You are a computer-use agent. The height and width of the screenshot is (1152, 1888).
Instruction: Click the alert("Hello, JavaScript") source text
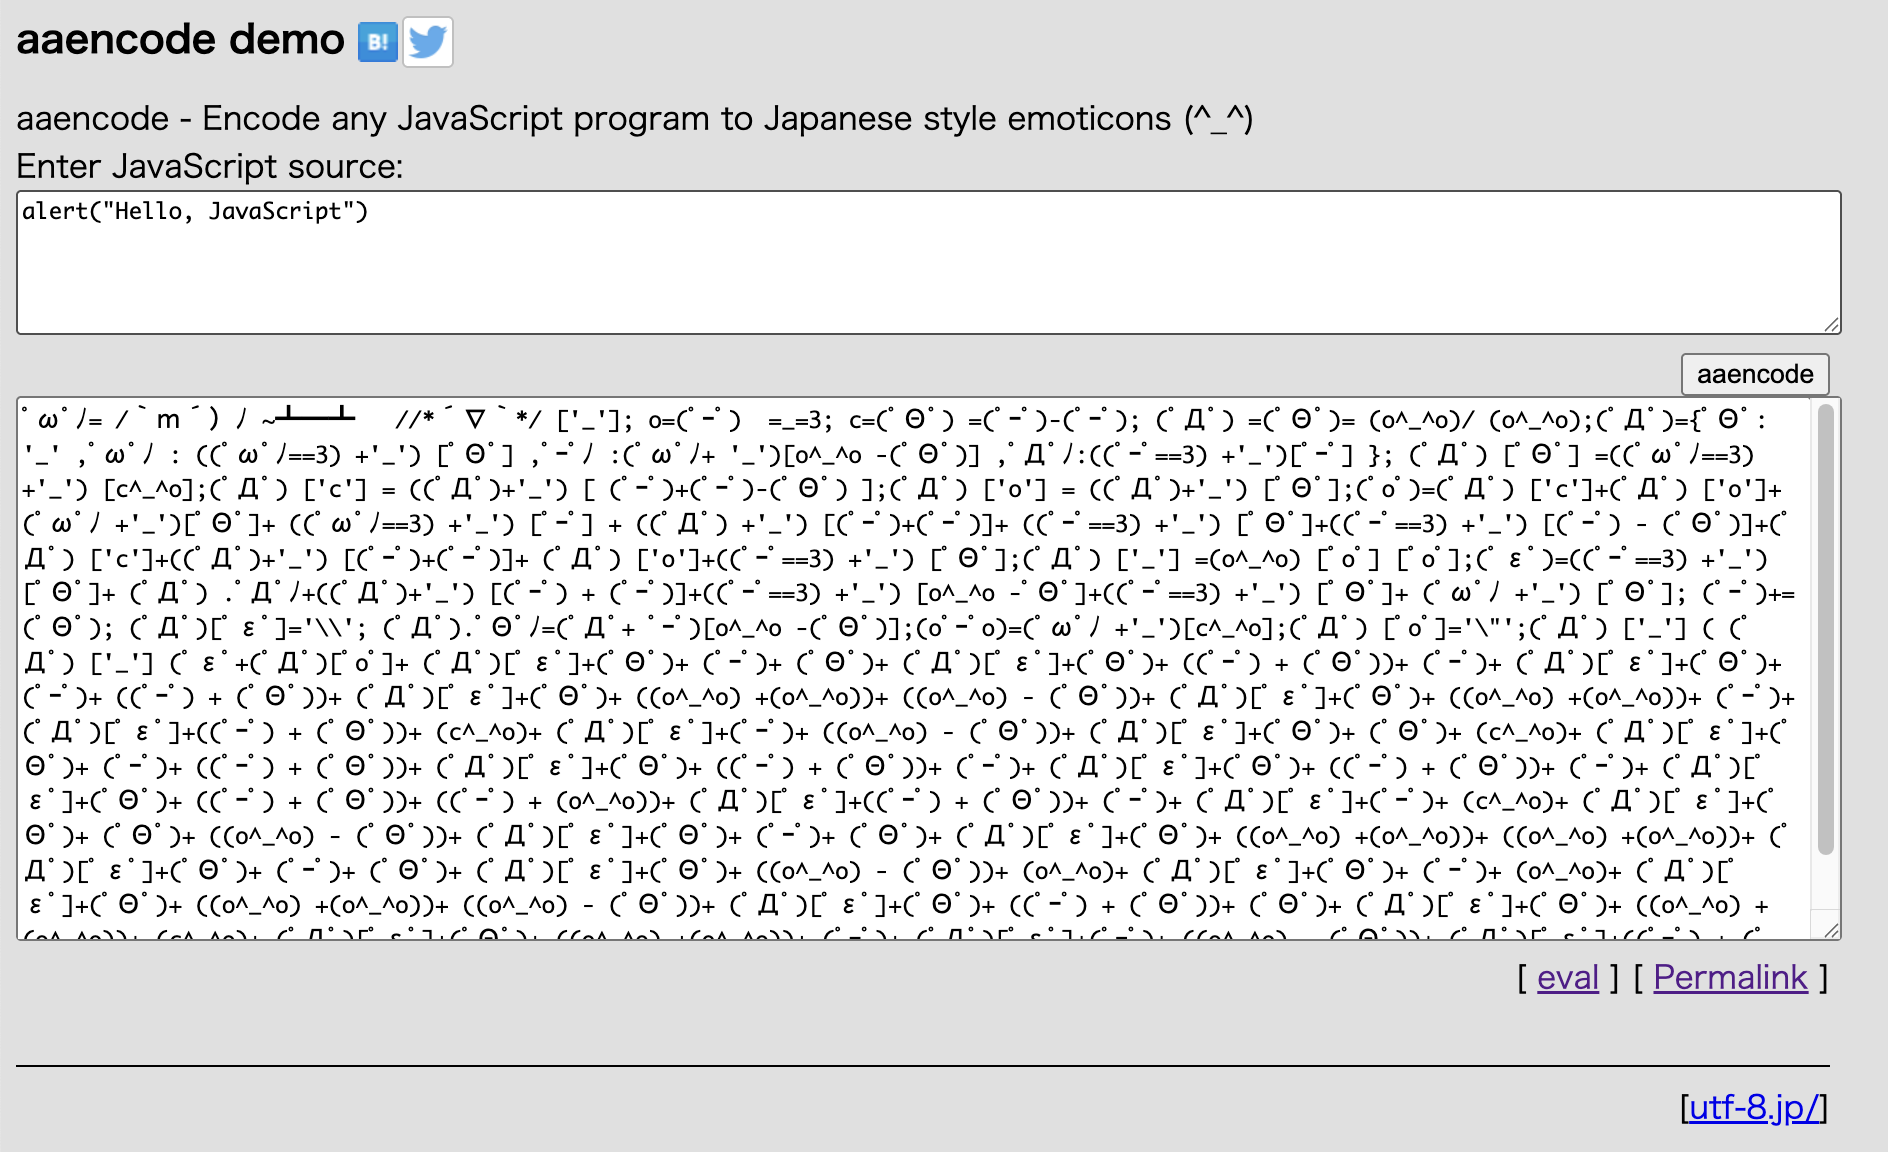(196, 211)
